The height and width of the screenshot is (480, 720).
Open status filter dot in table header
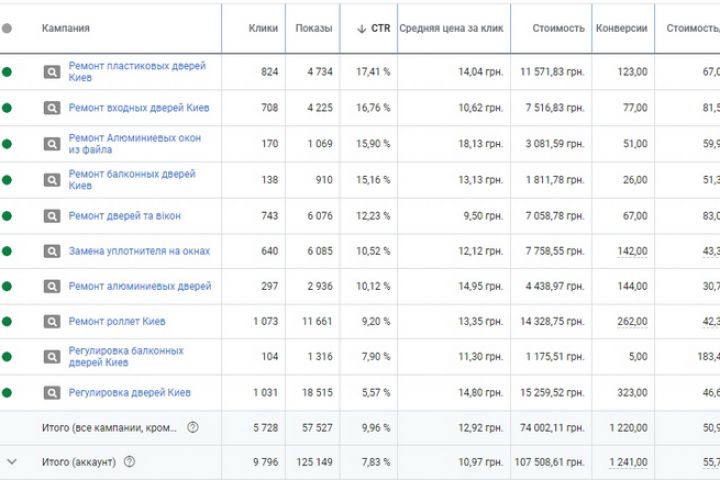pos(8,29)
